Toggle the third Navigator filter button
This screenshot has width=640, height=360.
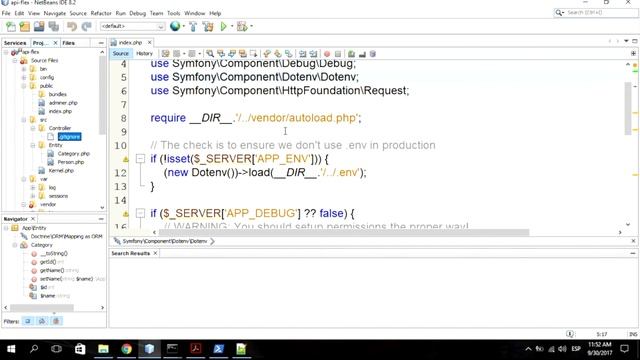pyautogui.click(x=56, y=321)
